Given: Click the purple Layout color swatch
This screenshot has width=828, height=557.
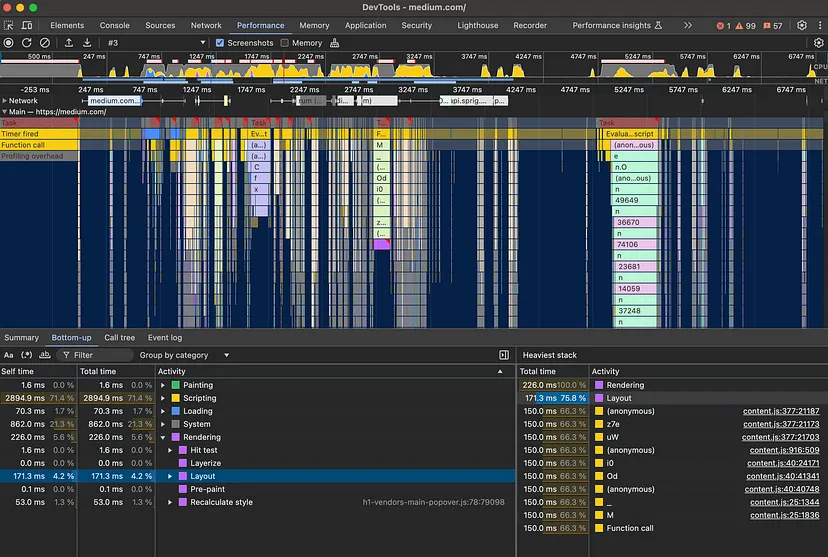Looking at the screenshot, I should (x=182, y=476).
